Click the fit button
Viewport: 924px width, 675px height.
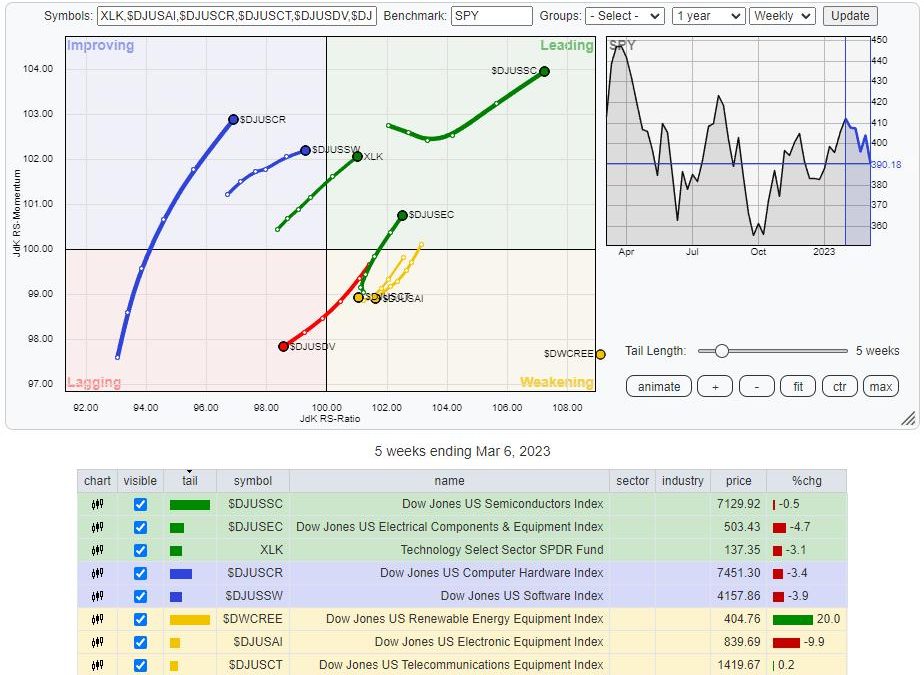click(x=798, y=387)
